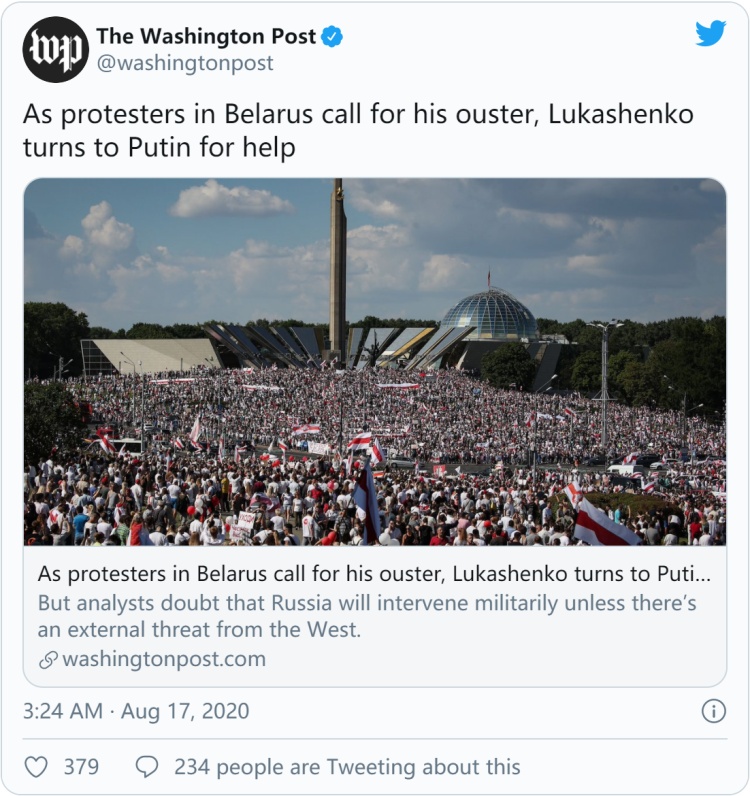Click the link card headline text
Image resolution: width=750 pixels, height=796 pixels.
[374, 574]
